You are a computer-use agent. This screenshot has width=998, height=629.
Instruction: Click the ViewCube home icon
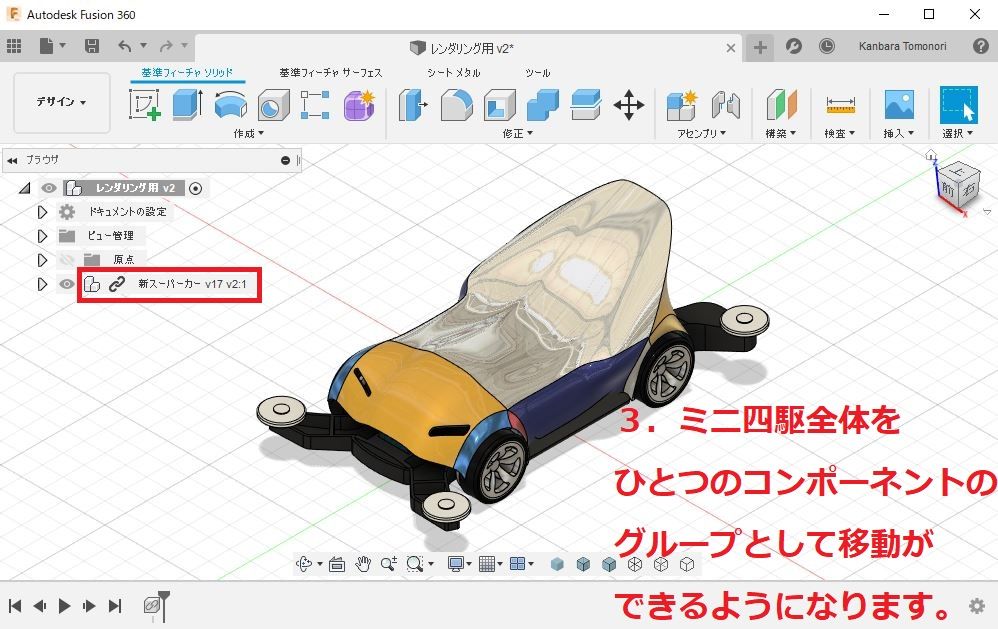point(931,154)
